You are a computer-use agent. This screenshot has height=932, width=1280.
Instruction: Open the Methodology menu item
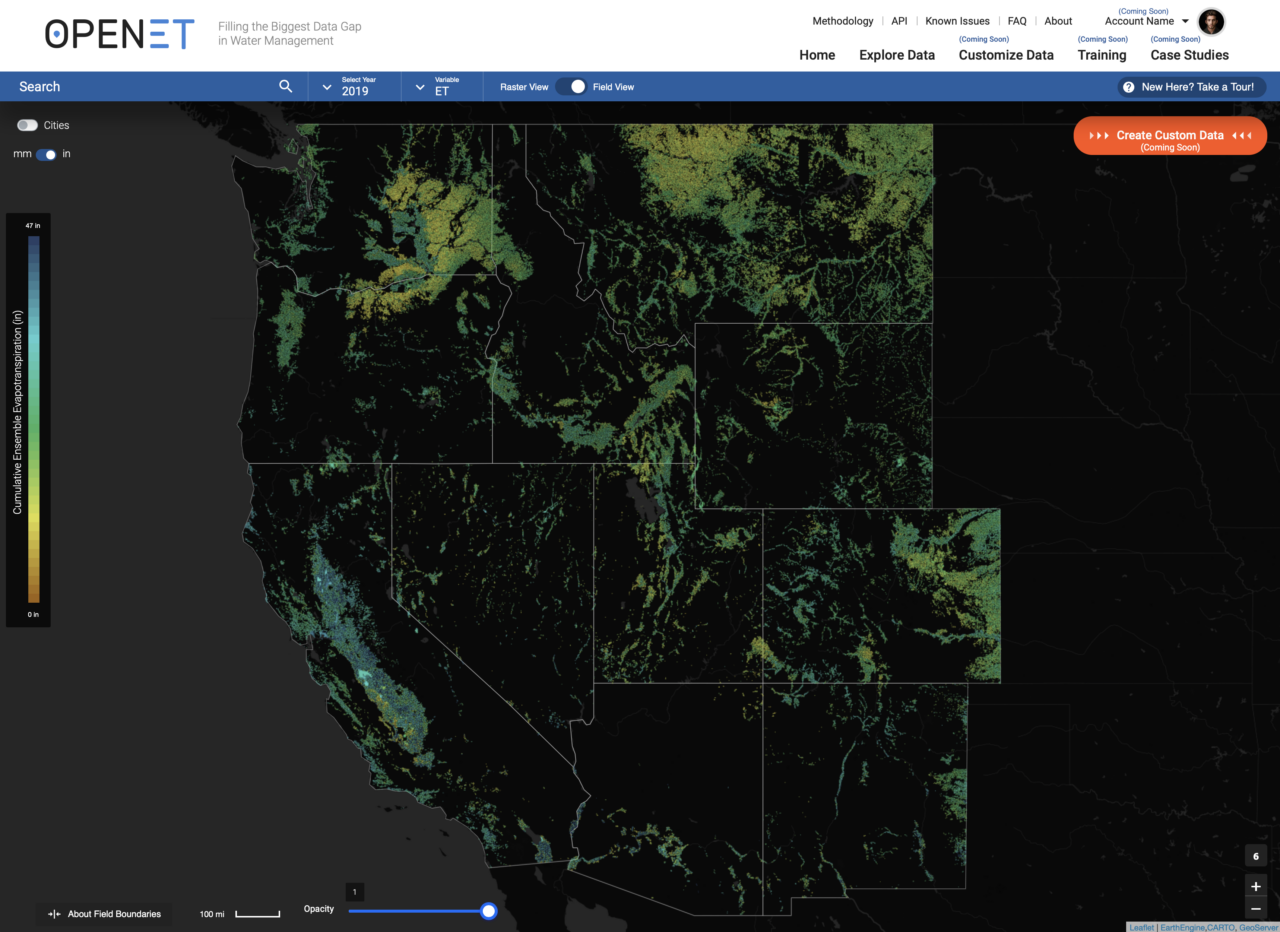point(842,20)
